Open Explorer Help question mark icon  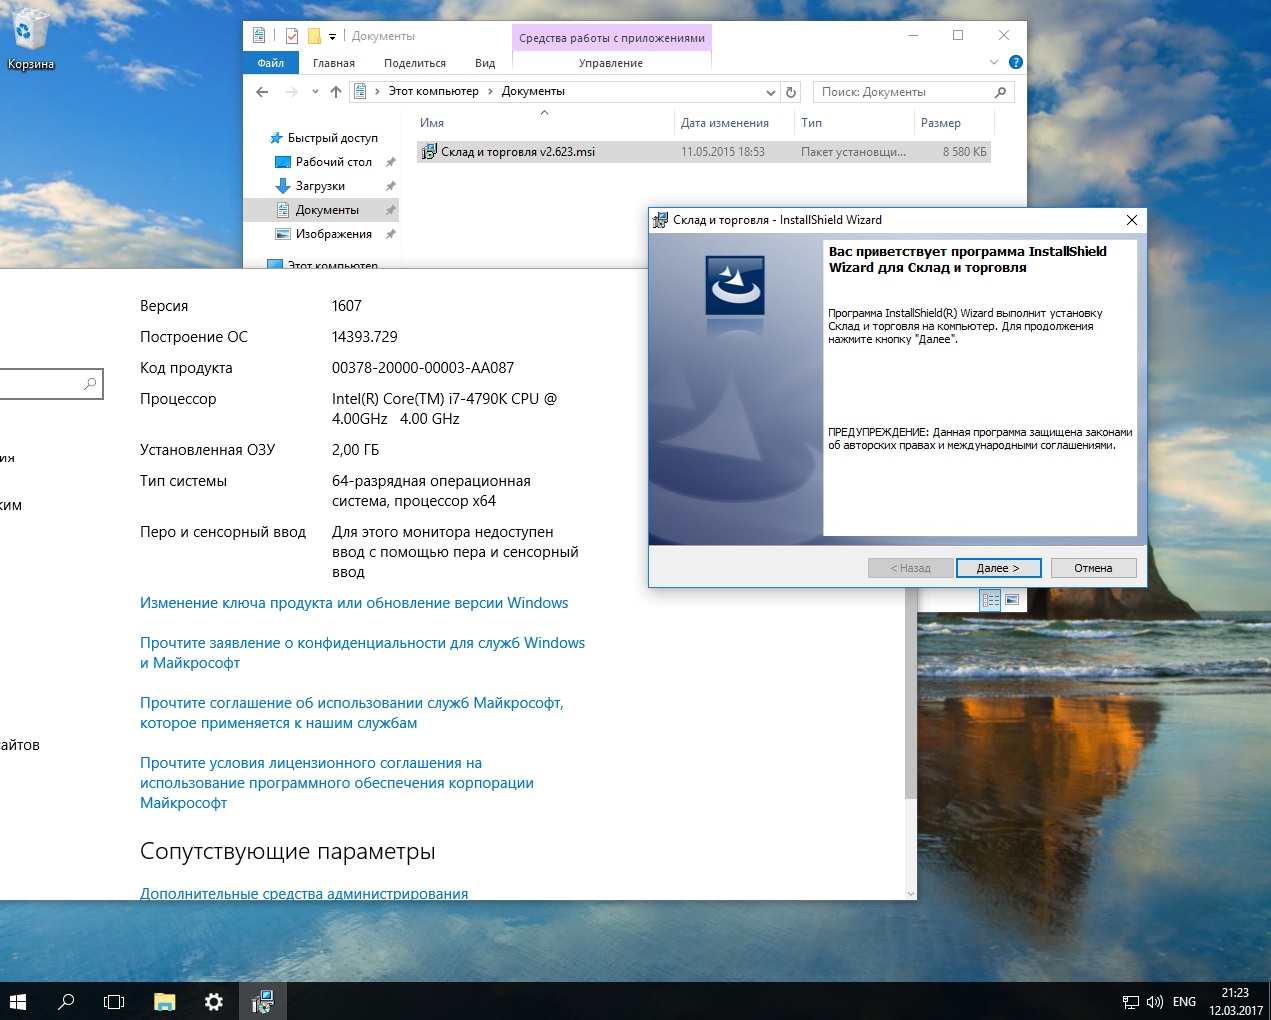pos(1016,62)
